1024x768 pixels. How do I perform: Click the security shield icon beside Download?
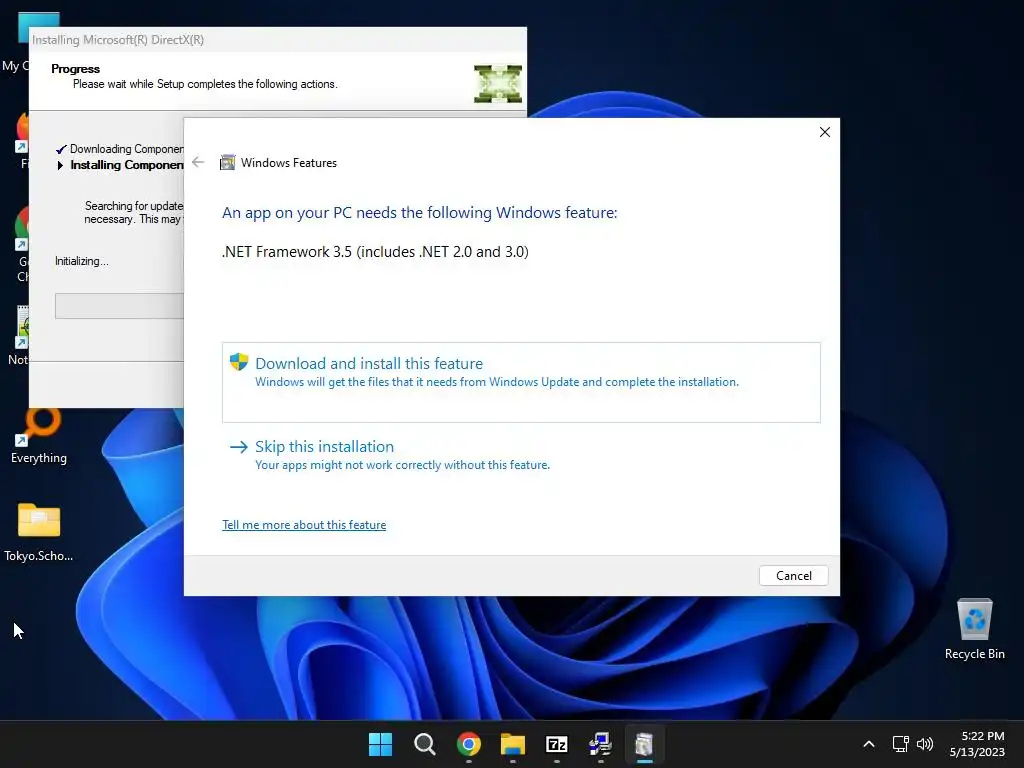239,362
